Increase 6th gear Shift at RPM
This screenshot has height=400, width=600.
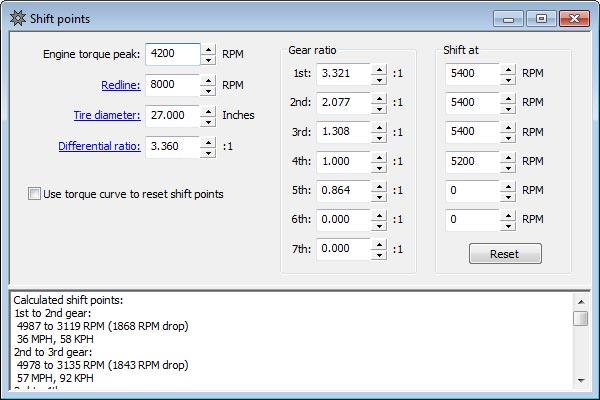pyautogui.click(x=508, y=216)
